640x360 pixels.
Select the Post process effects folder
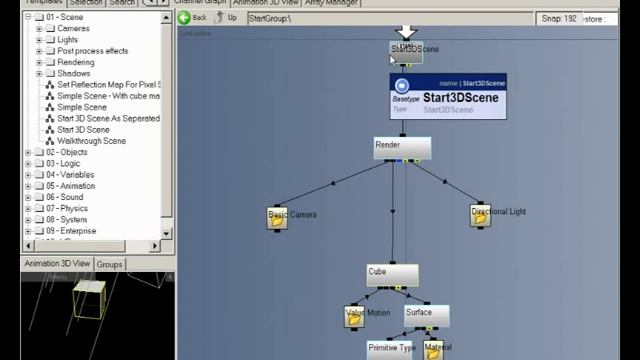coord(93,51)
